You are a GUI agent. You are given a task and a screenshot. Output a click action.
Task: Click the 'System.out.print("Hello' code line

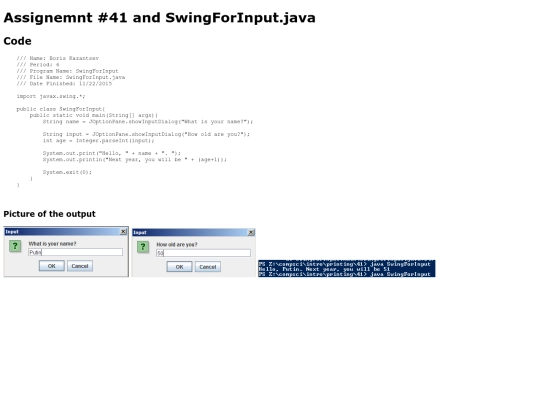[112, 153]
